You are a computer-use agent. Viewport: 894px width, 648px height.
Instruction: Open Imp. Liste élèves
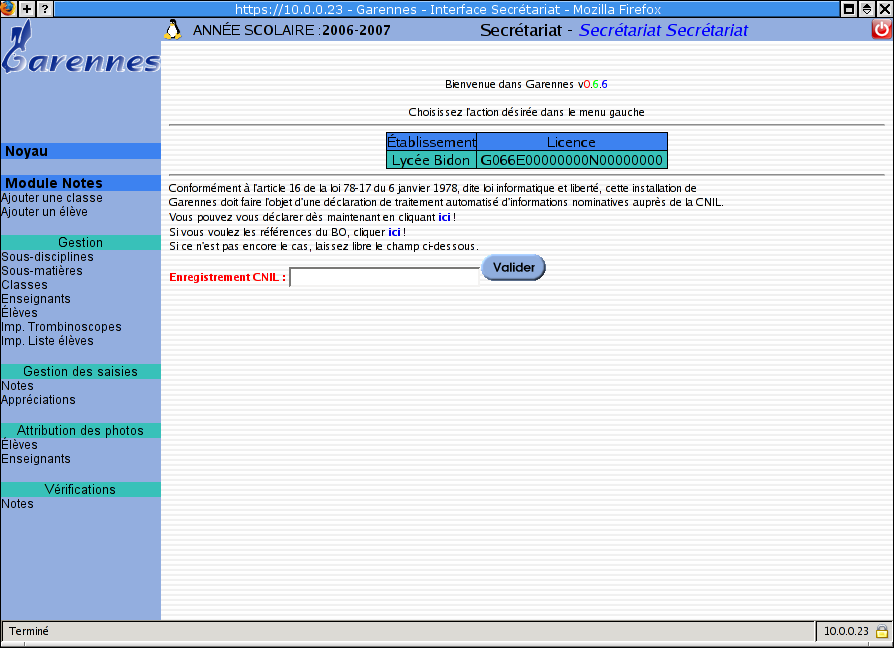click(48, 341)
